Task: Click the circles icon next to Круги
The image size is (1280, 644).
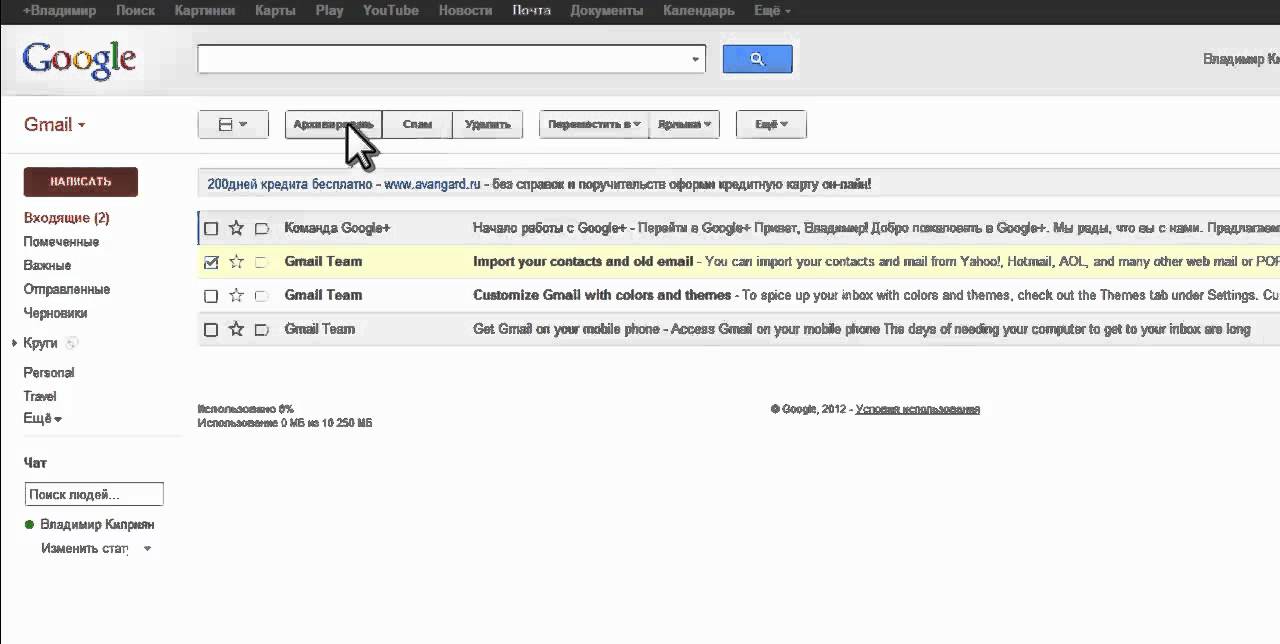Action: coord(72,343)
